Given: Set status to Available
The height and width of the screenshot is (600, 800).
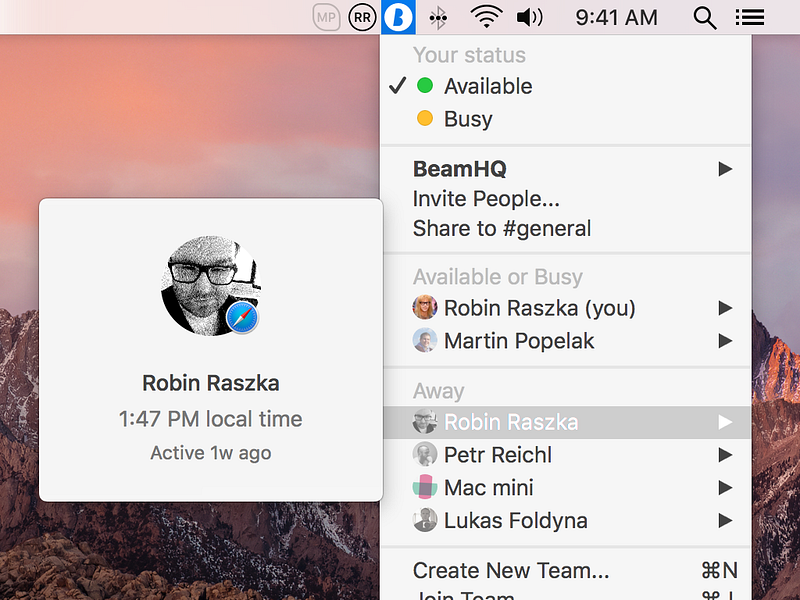Looking at the screenshot, I should [566, 86].
